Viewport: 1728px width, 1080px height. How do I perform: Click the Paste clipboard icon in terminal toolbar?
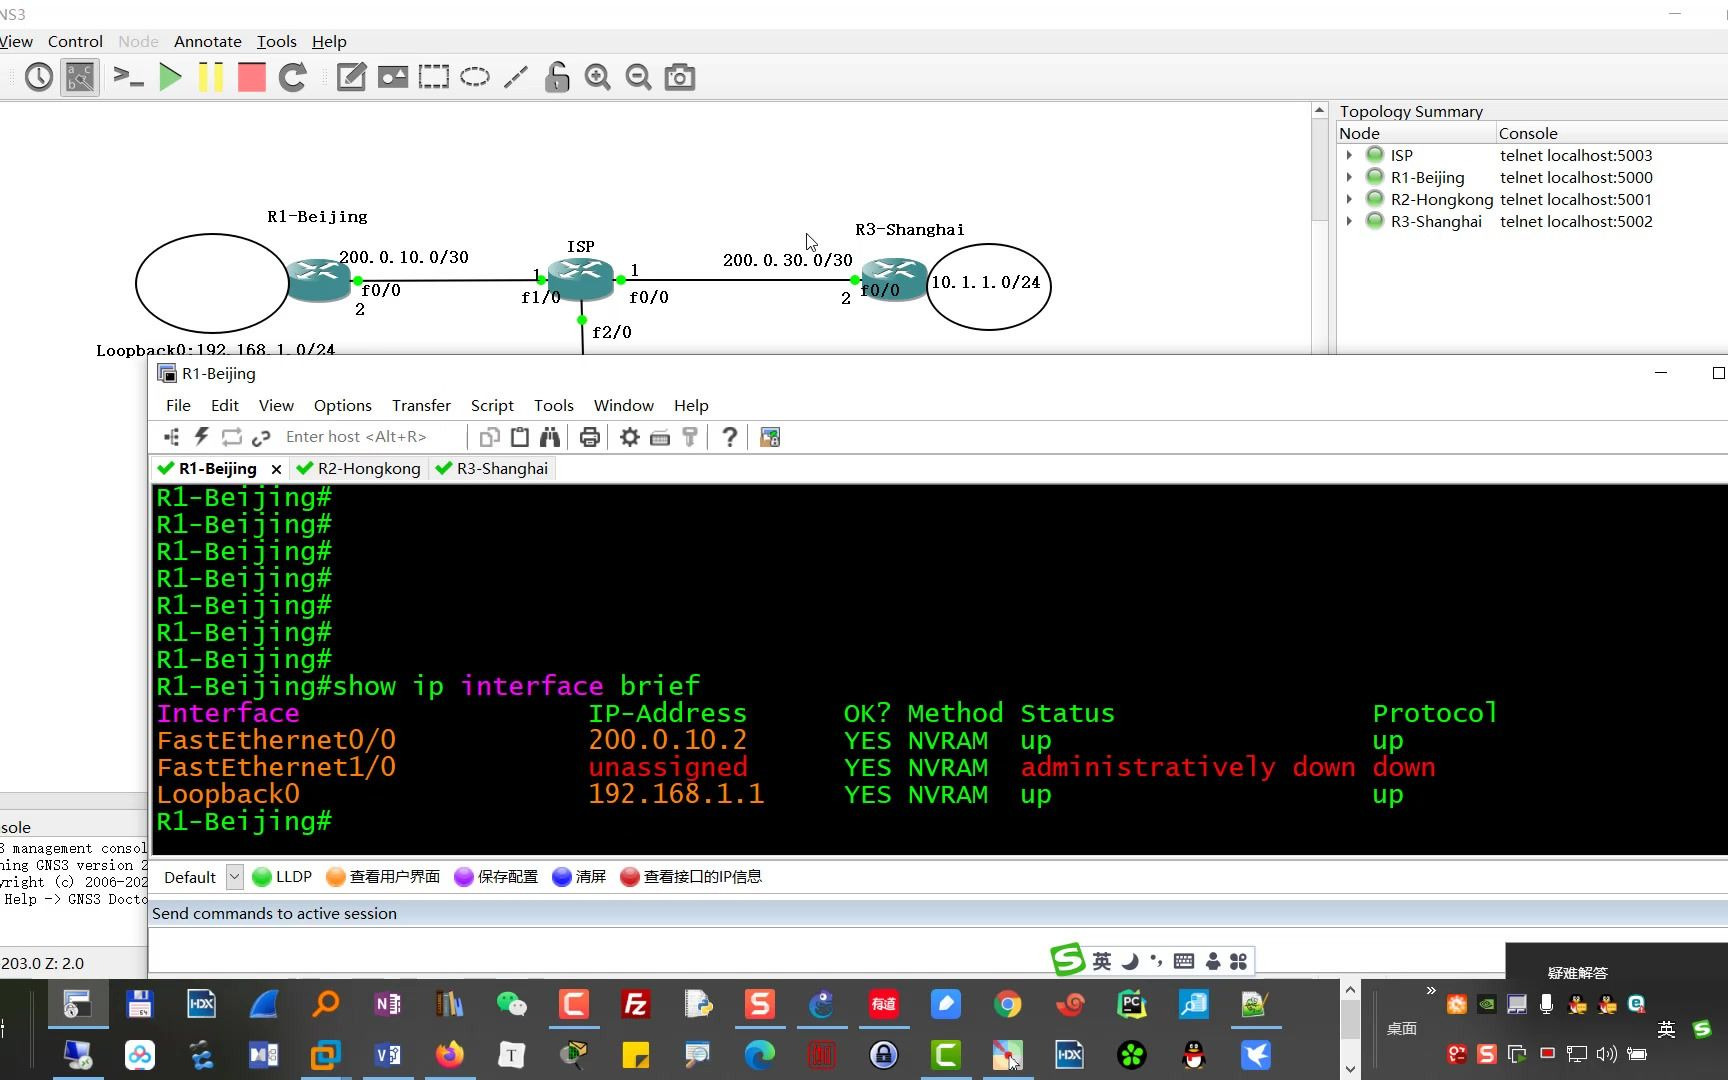[520, 437]
